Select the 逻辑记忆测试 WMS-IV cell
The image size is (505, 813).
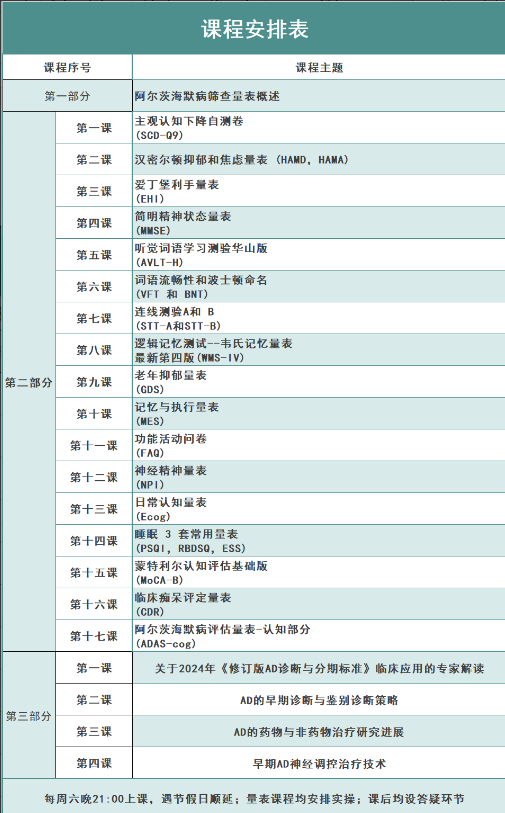pos(319,350)
